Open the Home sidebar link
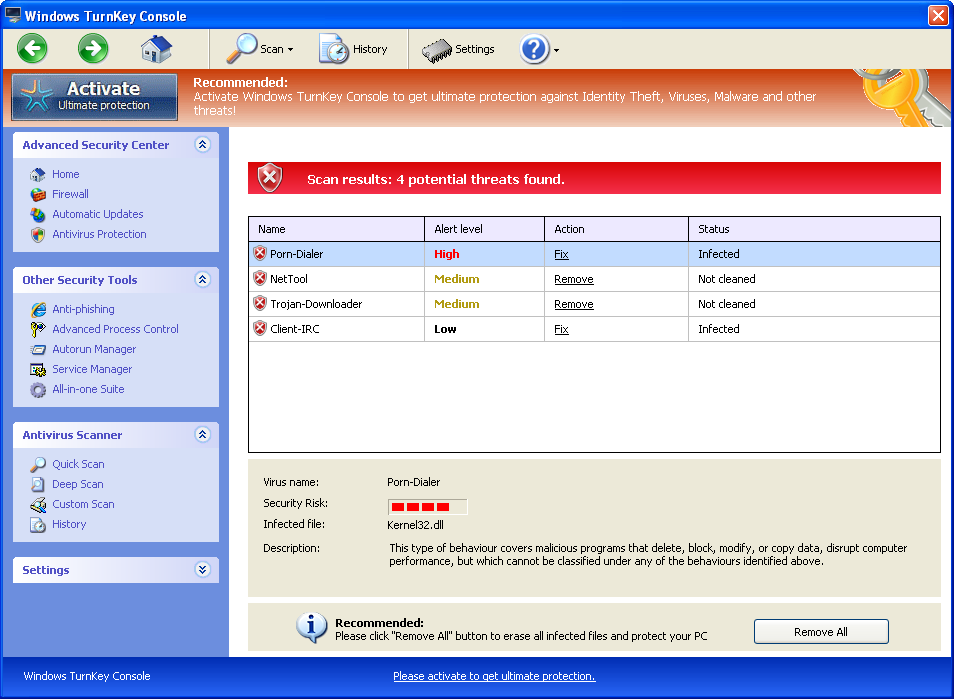The height and width of the screenshot is (699, 954). pos(66,174)
